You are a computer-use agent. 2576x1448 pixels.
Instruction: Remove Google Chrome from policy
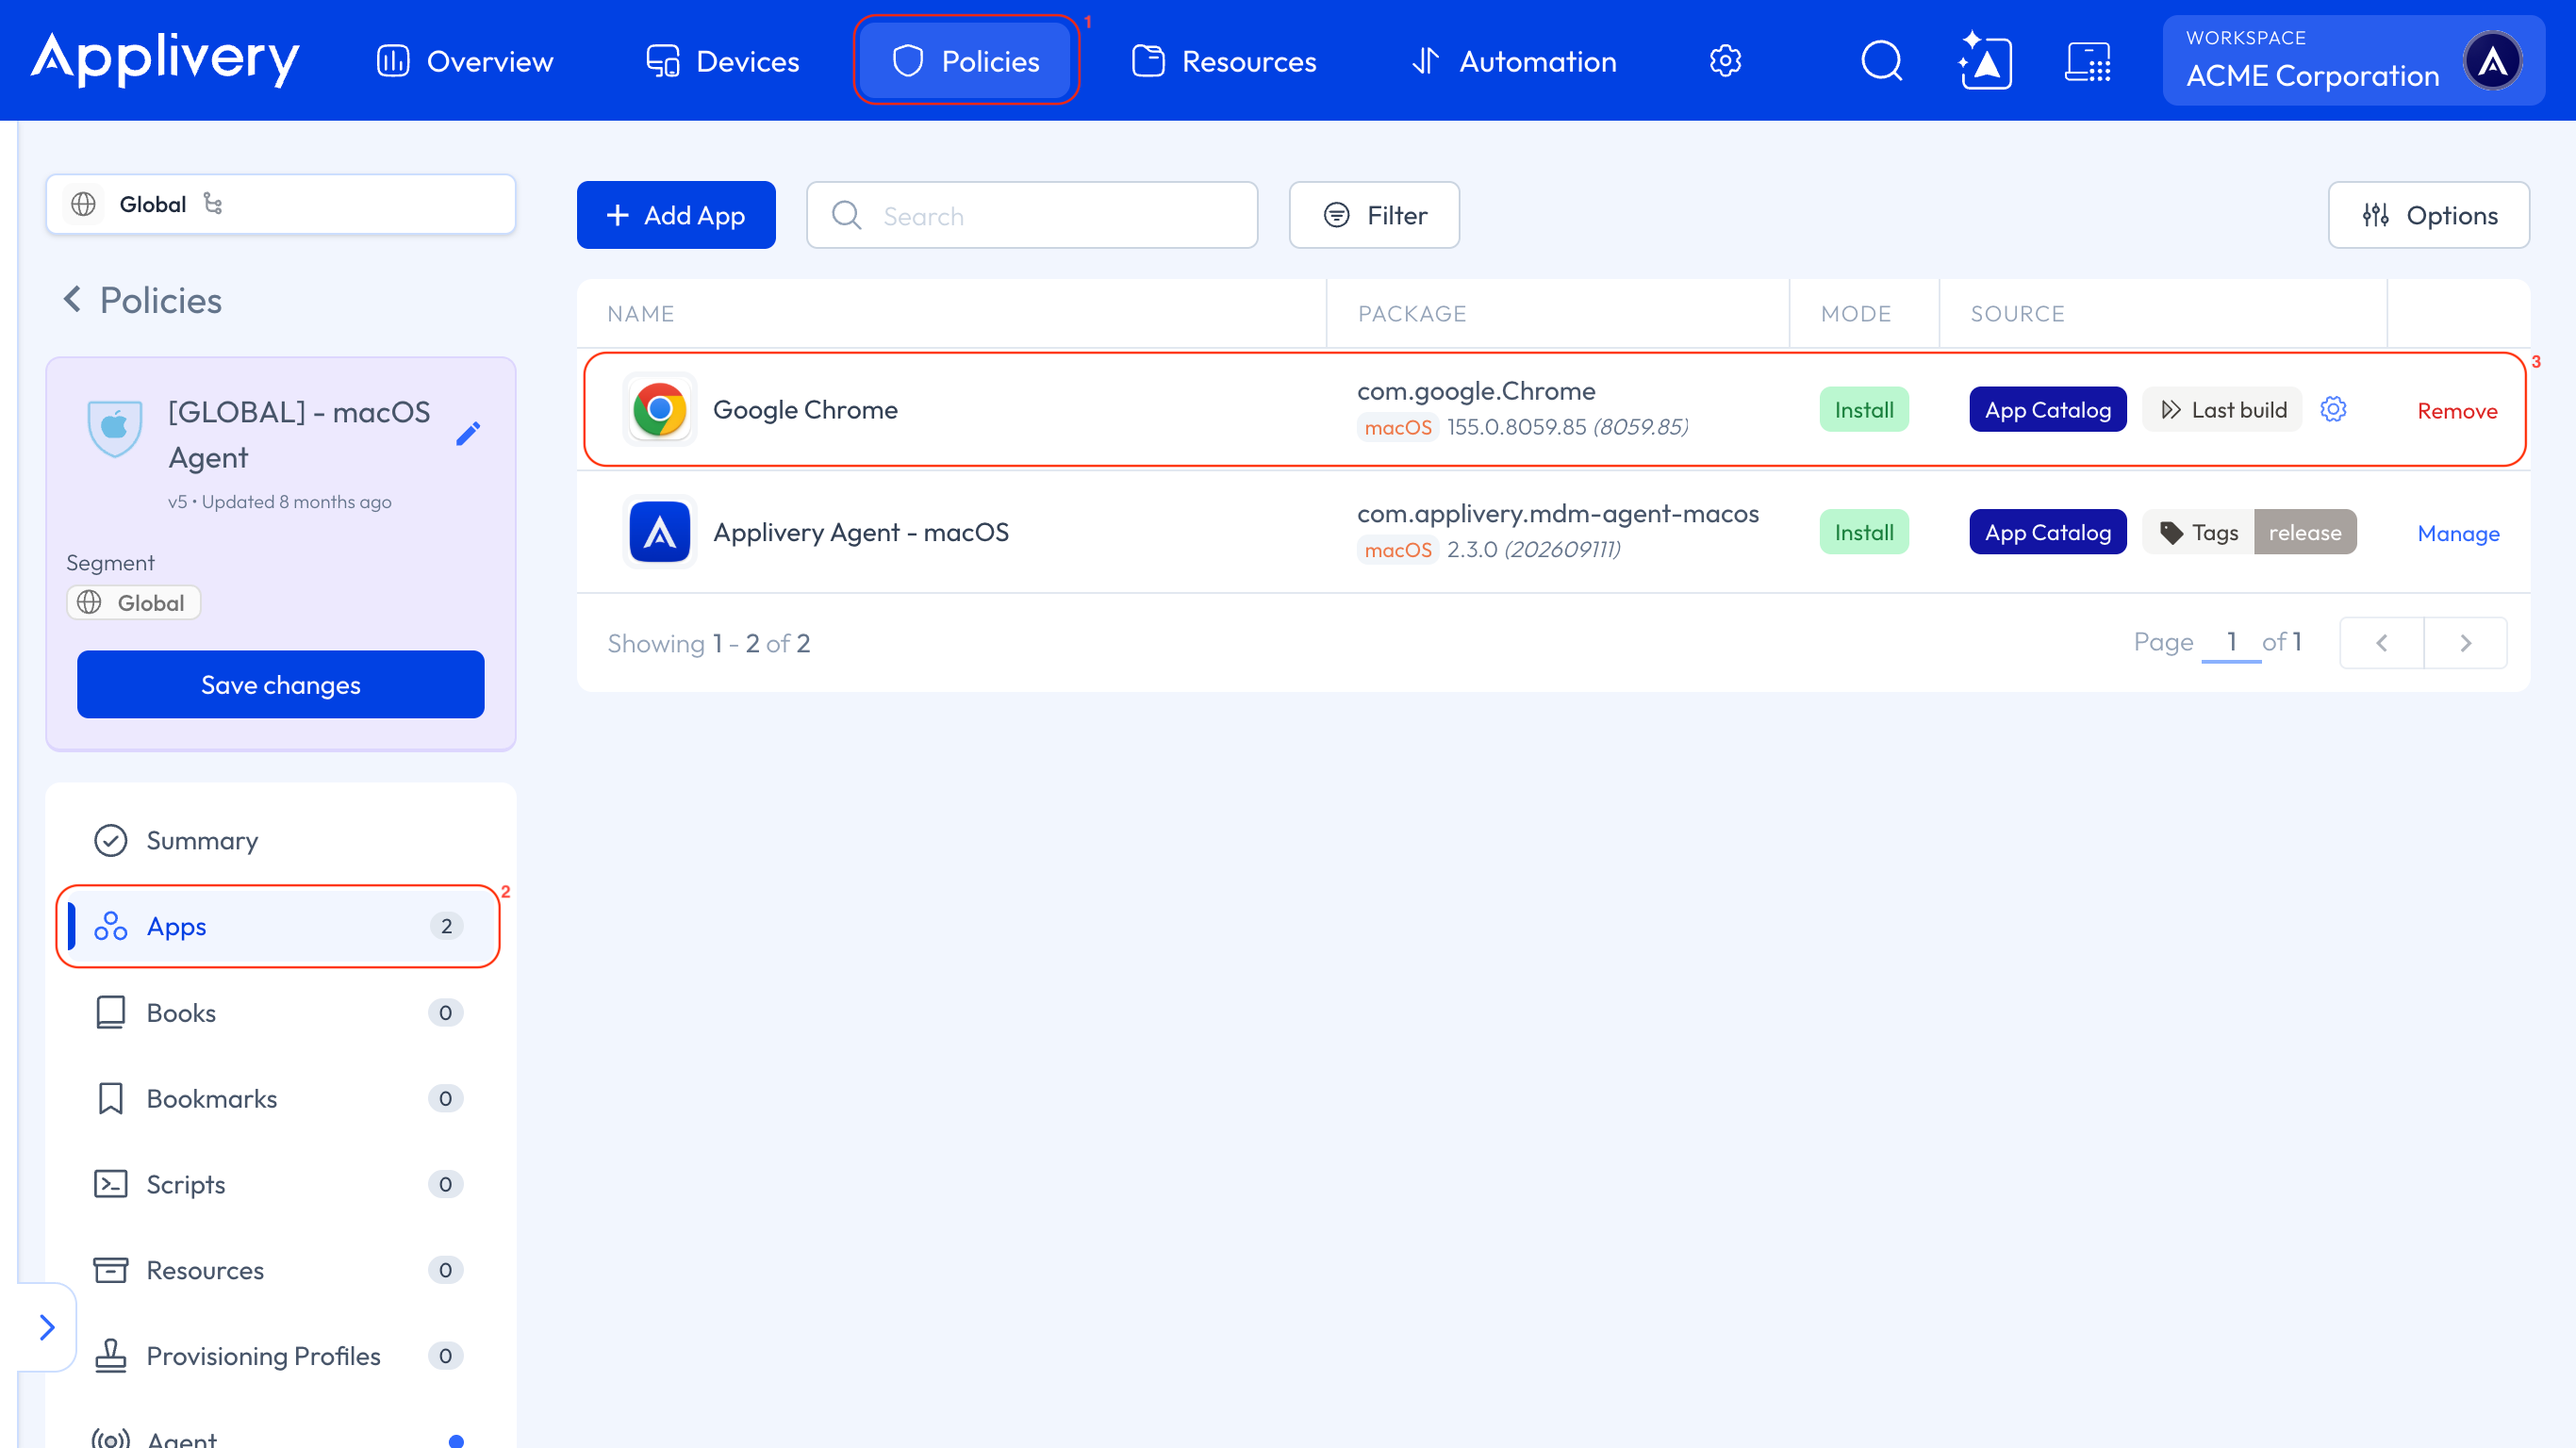pyautogui.click(x=2457, y=411)
